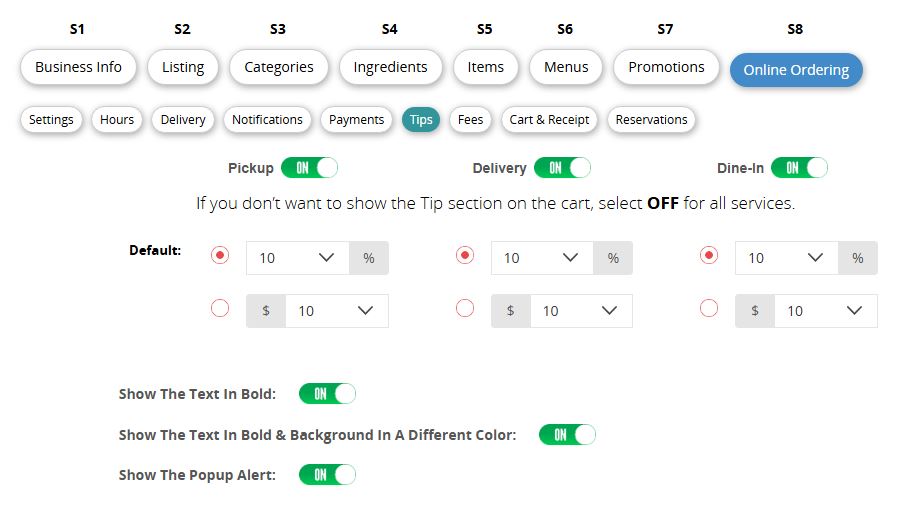Select the Dine-In dollar amount radio button

point(709,309)
